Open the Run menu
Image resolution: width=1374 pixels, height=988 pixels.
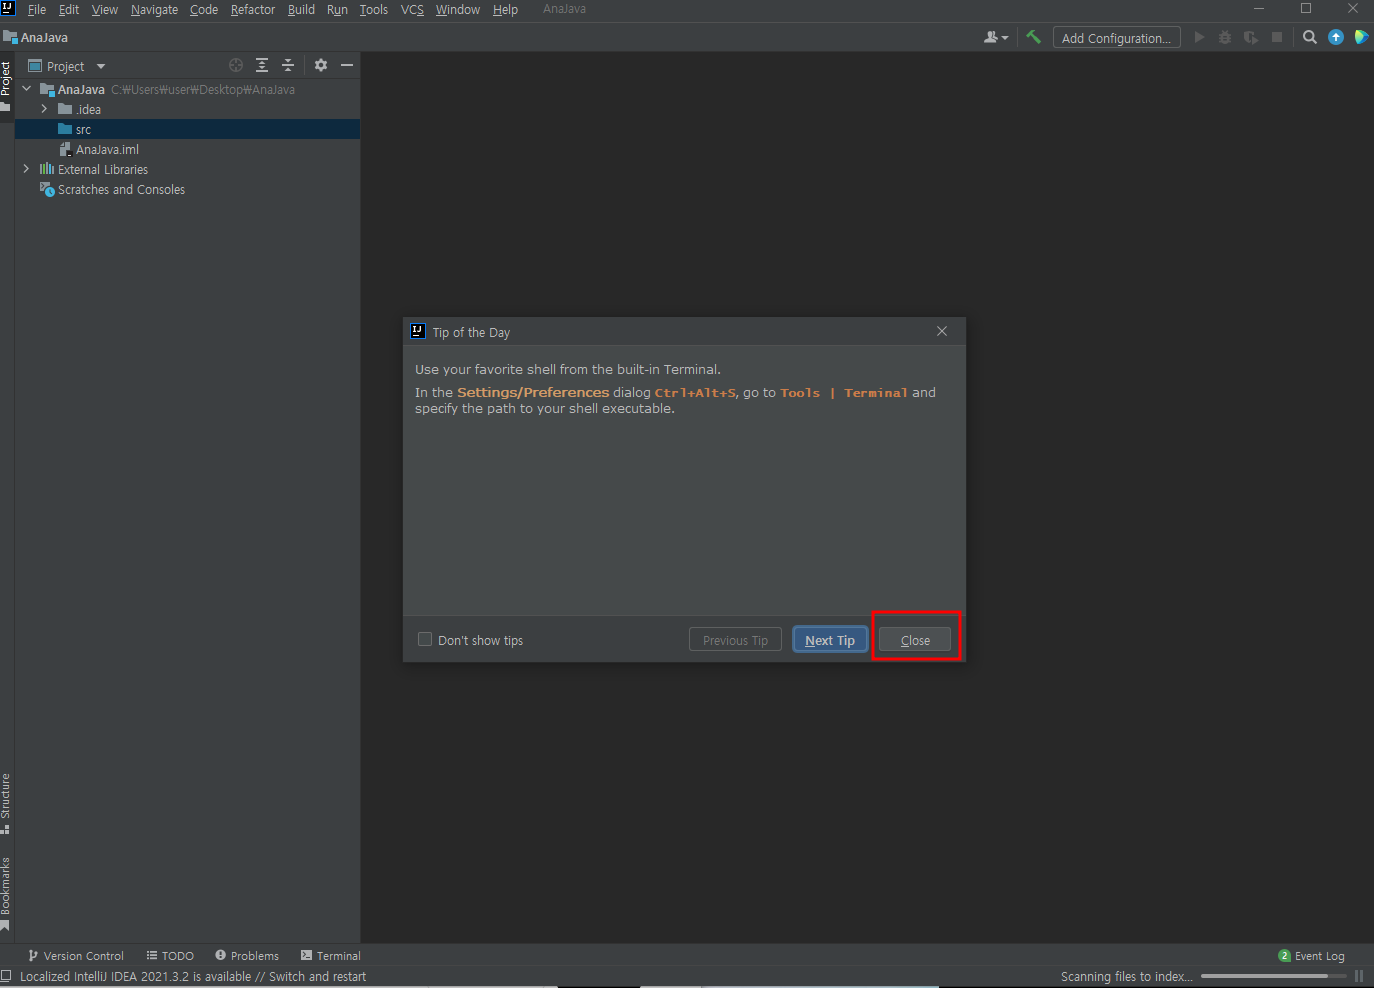(337, 10)
